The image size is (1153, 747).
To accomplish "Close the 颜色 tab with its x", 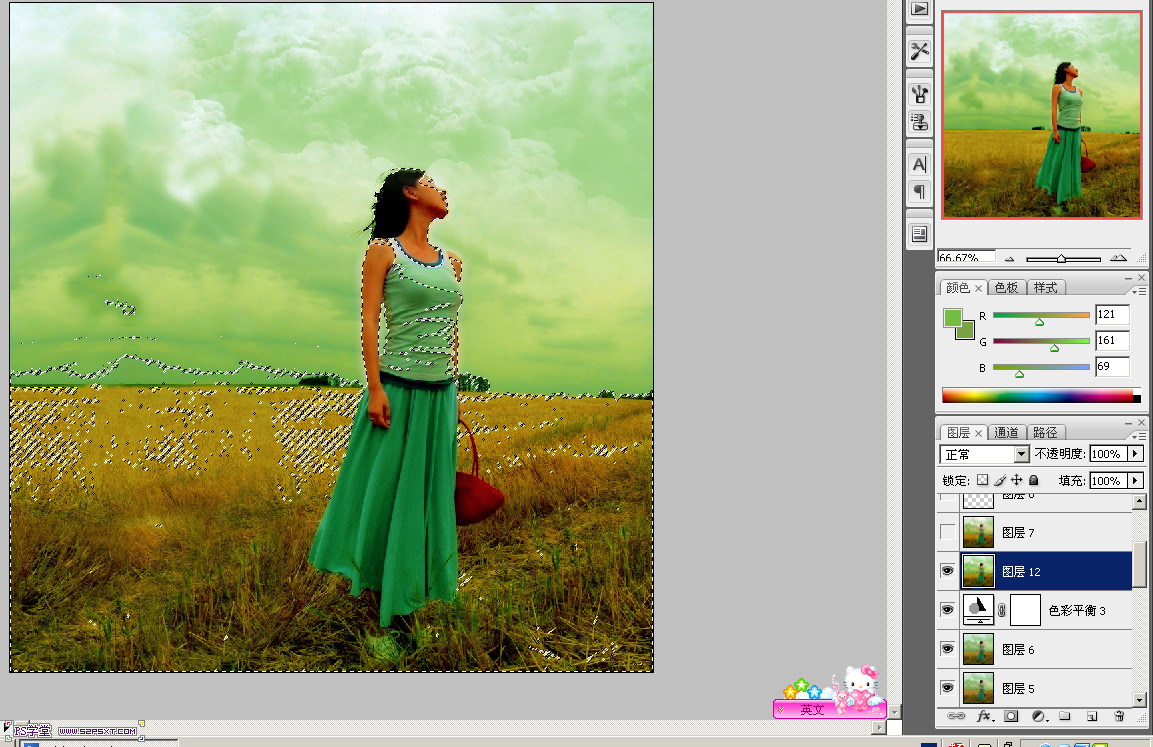I will tap(978, 288).
